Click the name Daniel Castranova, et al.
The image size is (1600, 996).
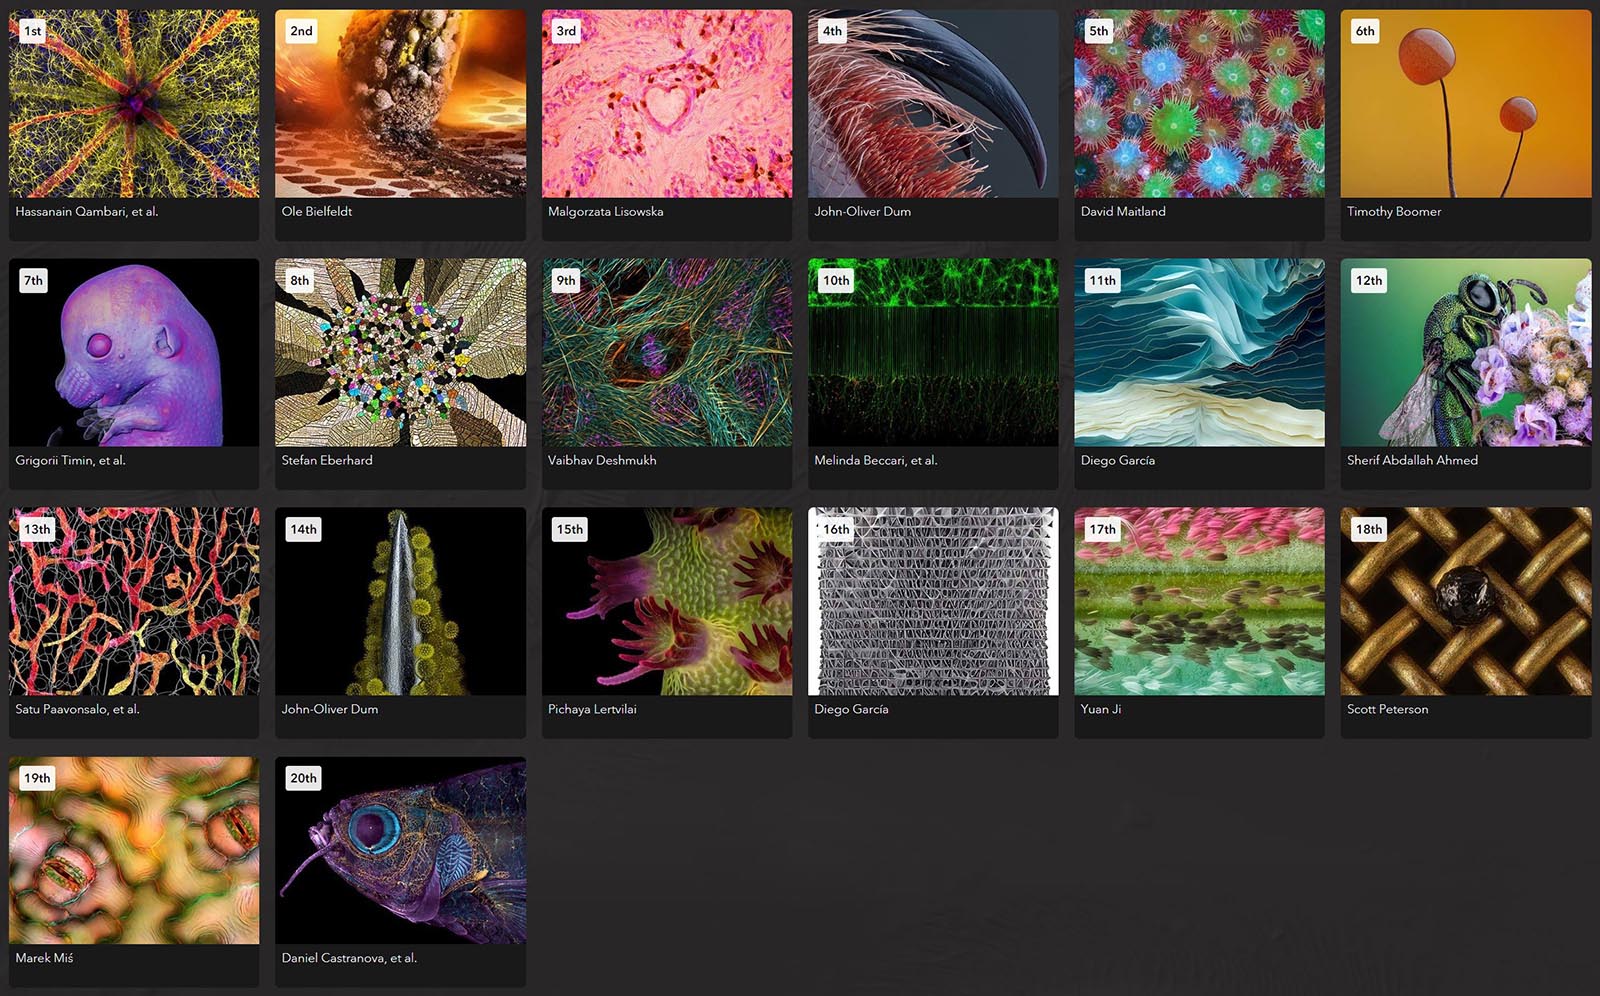(349, 958)
